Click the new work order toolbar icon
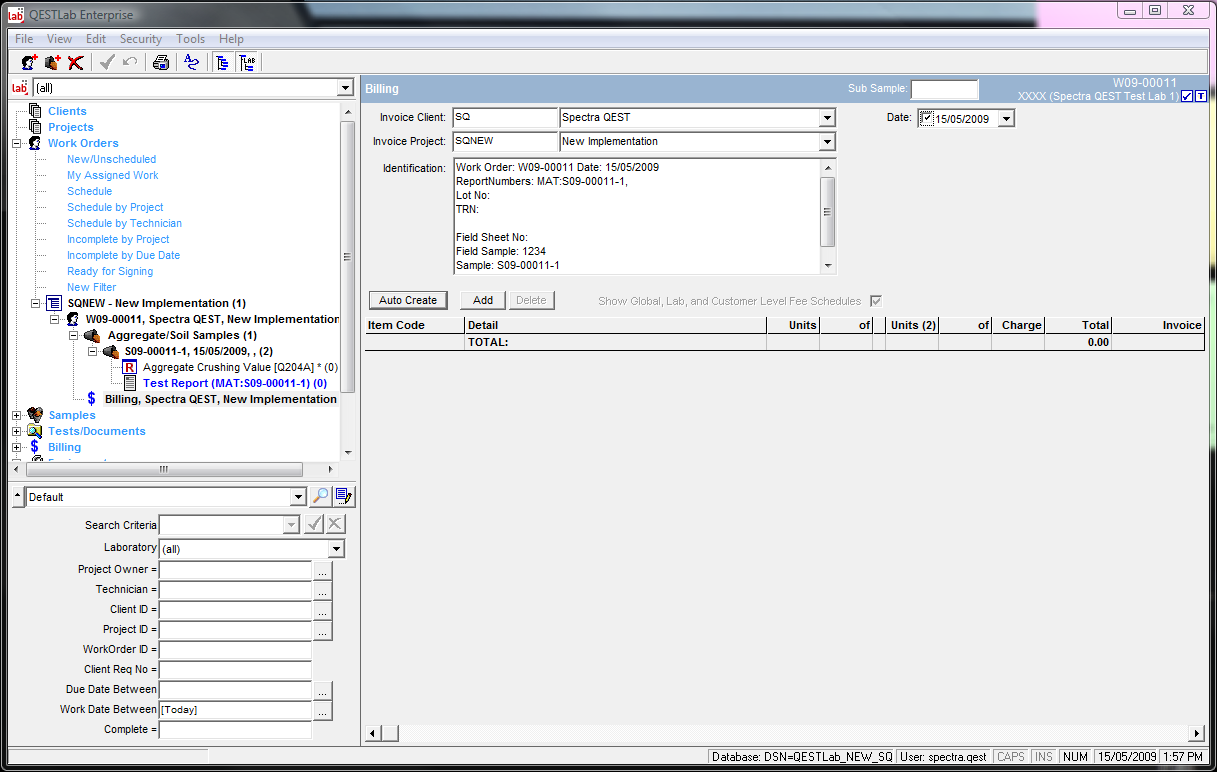This screenshot has height=772, width=1217. (29, 62)
